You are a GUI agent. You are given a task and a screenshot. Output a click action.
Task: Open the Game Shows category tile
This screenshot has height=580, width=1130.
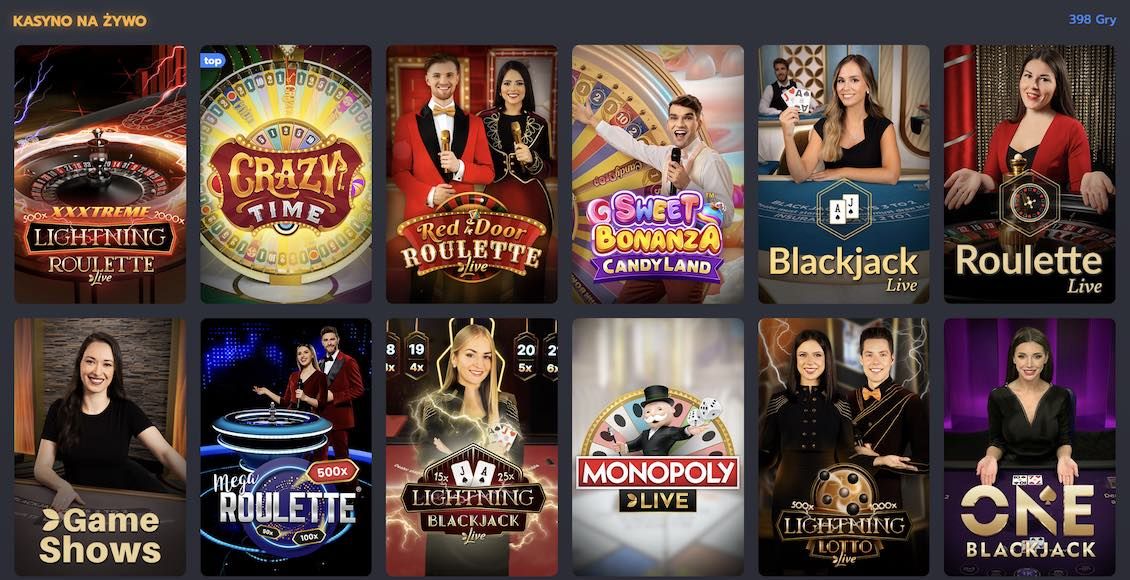pos(100,447)
